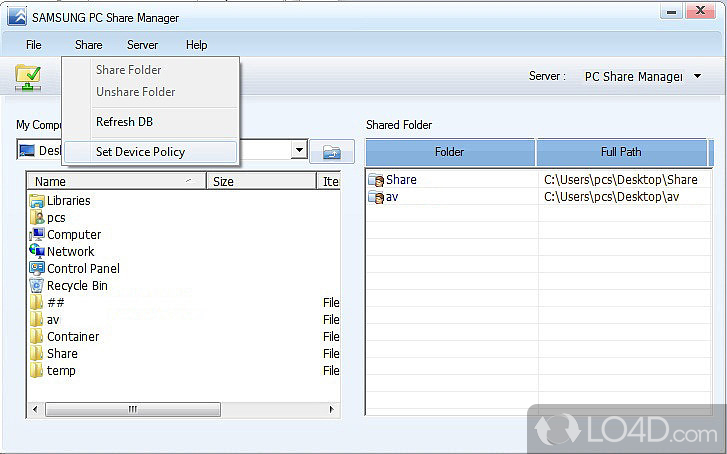The height and width of the screenshot is (454, 727).
Task: Click the Network globe icon
Action: point(37,251)
